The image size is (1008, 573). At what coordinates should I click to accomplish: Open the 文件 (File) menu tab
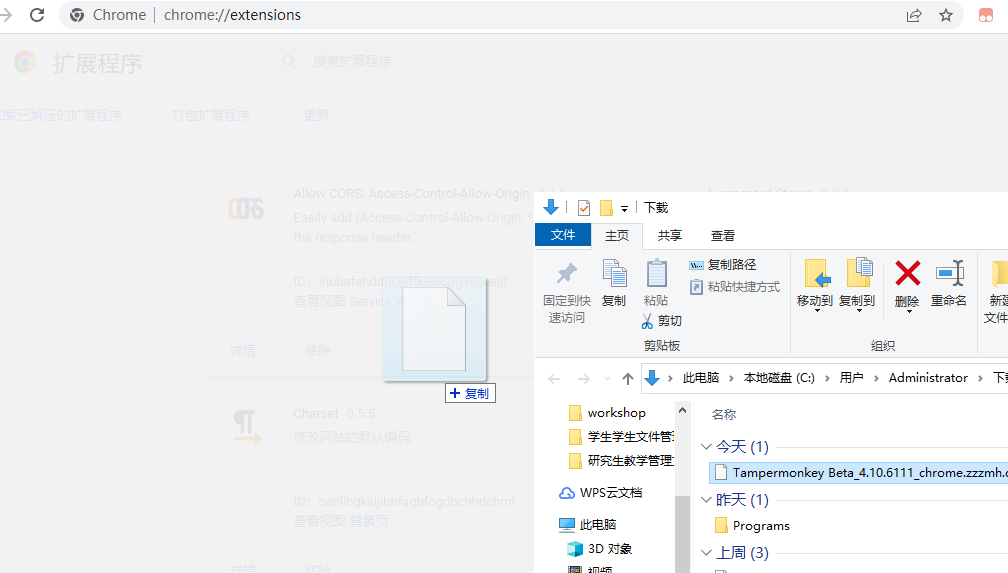pos(563,235)
